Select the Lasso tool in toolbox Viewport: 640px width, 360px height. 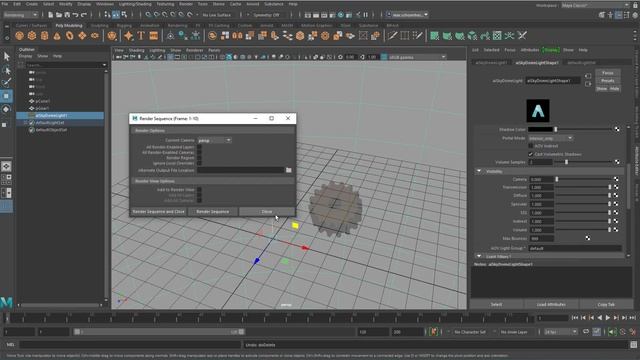click(7, 70)
